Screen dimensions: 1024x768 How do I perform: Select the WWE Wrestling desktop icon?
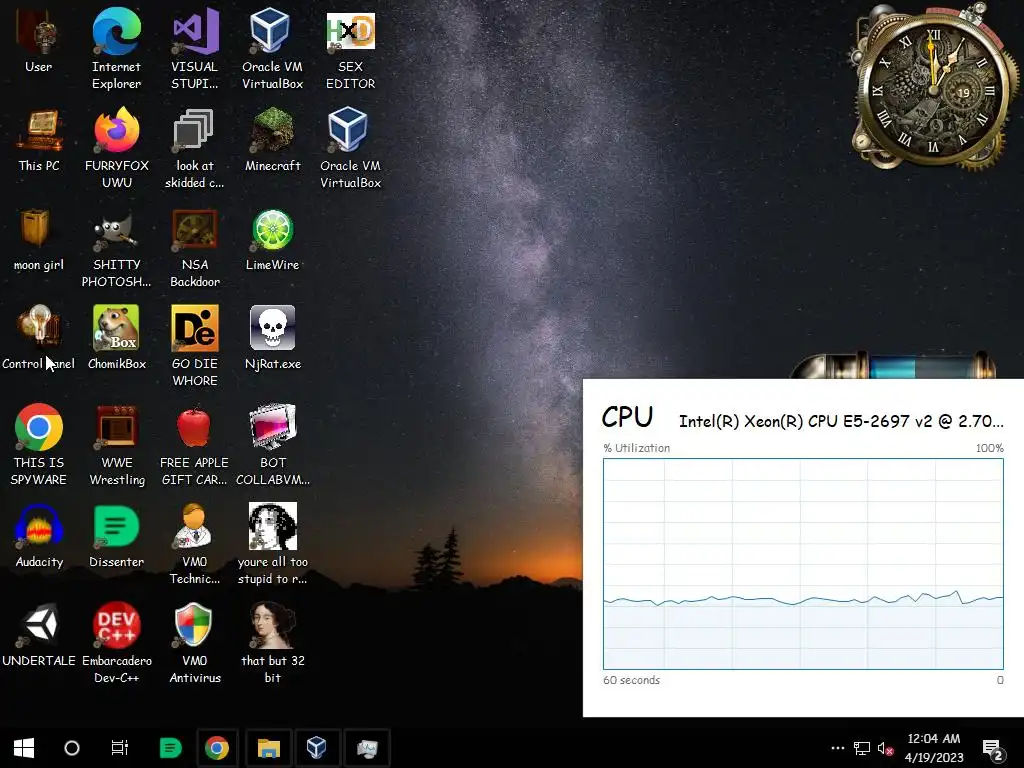[116, 445]
